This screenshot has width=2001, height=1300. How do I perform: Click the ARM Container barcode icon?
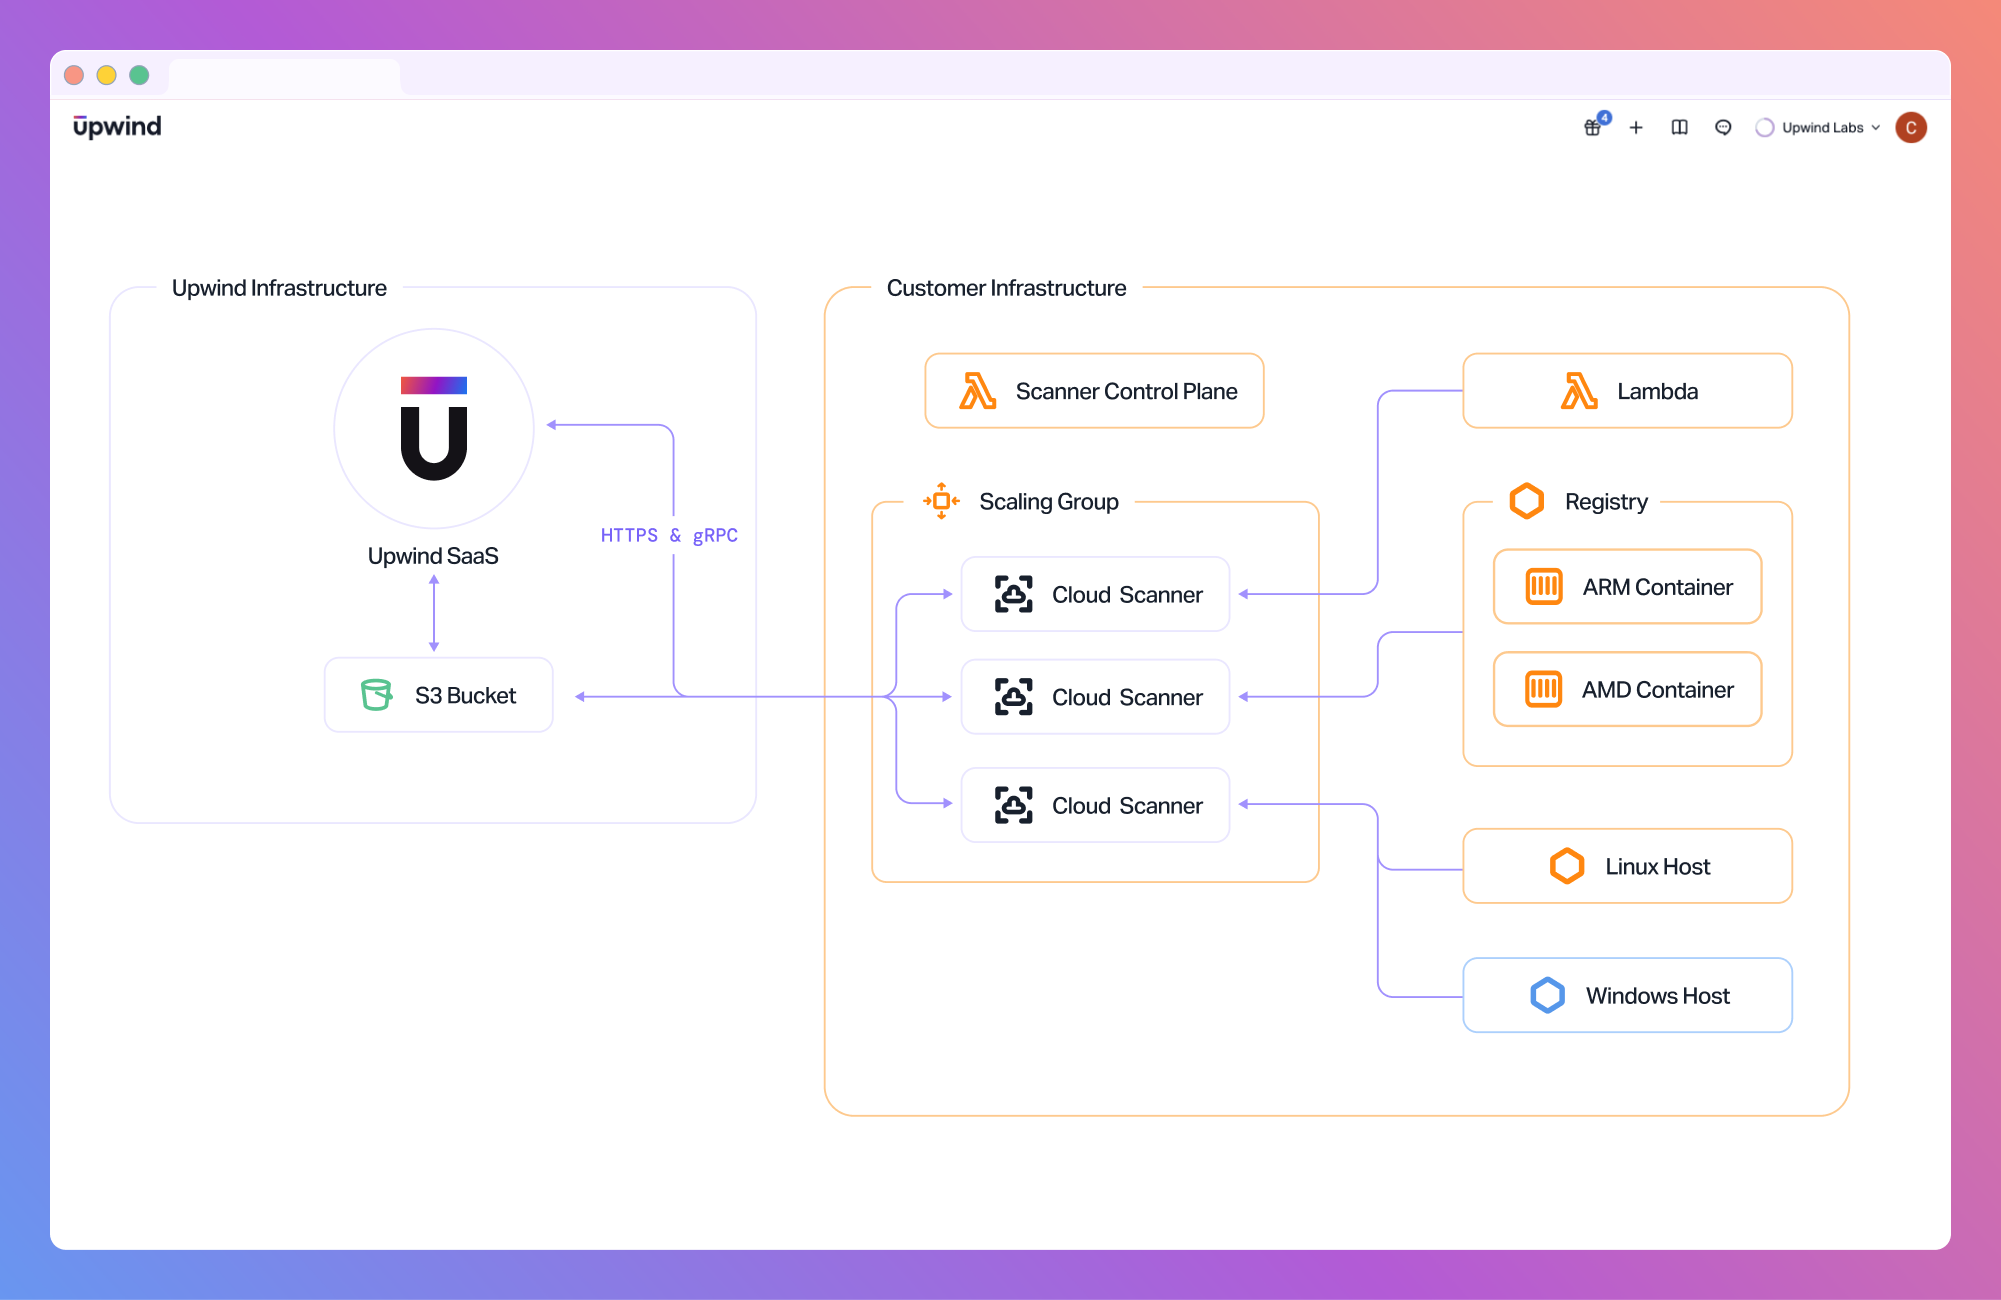pos(1544,587)
